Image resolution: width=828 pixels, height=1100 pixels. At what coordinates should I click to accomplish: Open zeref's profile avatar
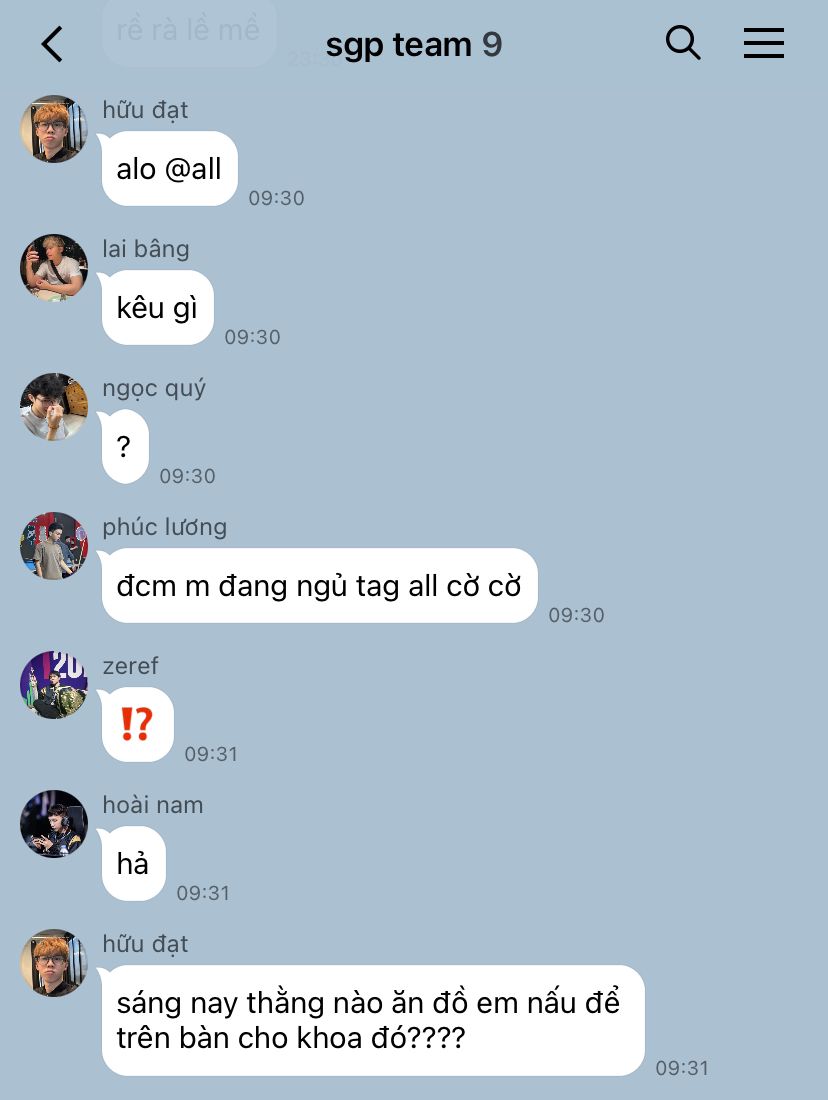[54, 685]
